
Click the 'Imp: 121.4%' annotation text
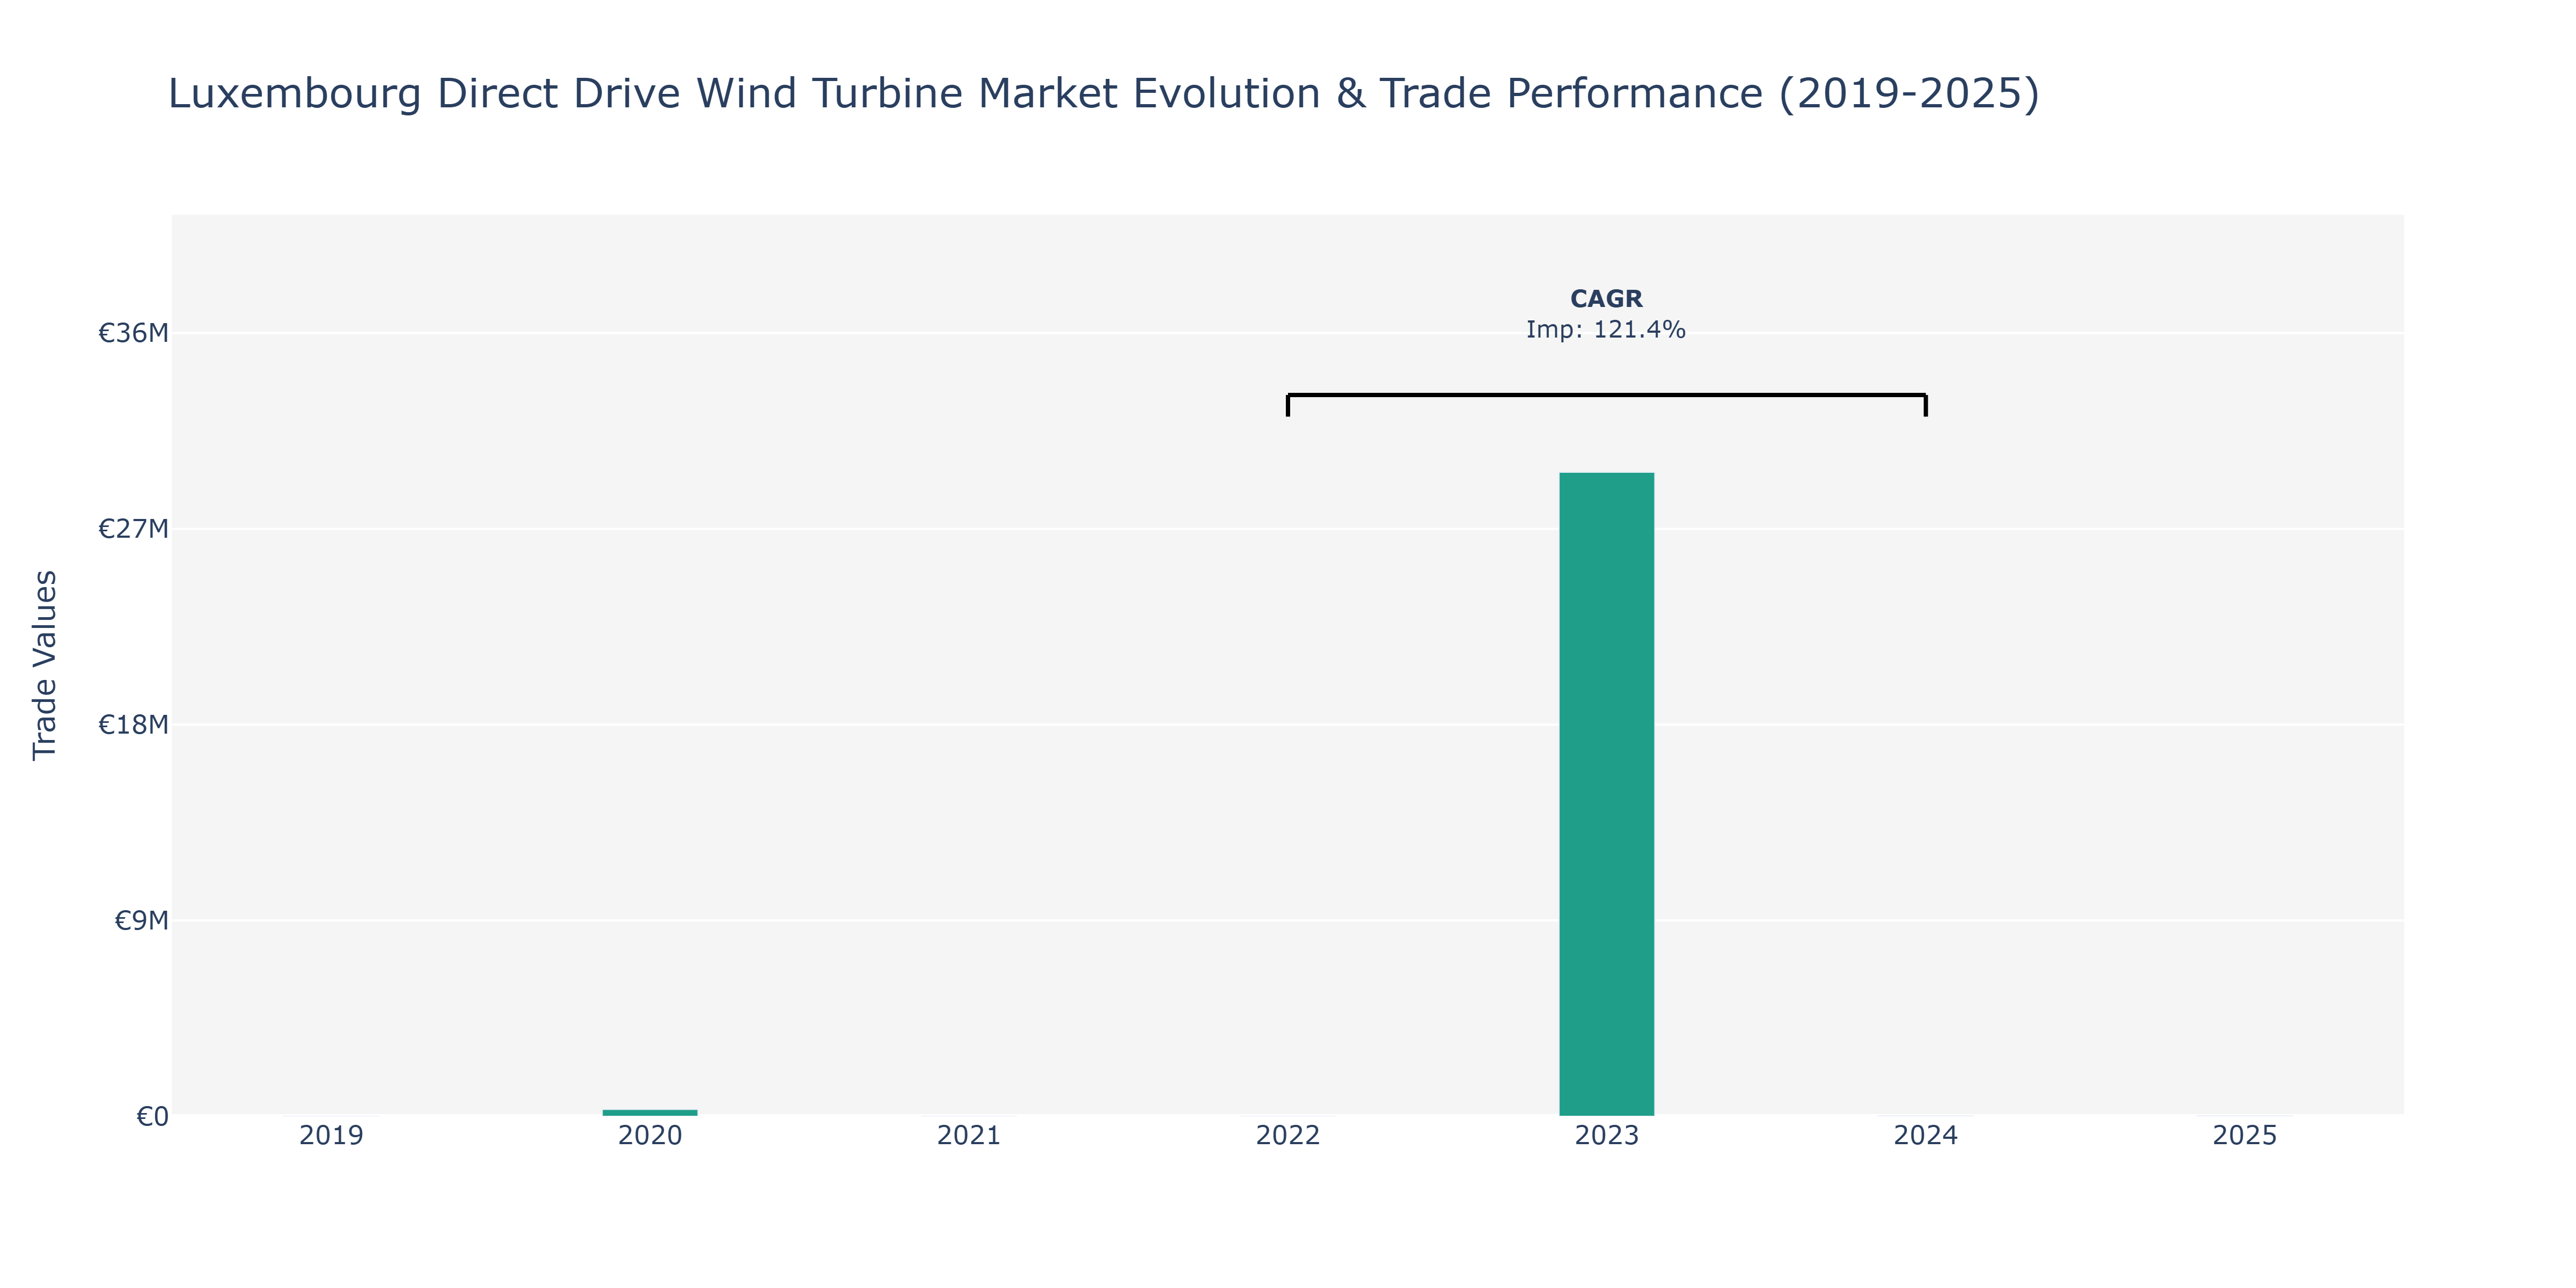1606,330
